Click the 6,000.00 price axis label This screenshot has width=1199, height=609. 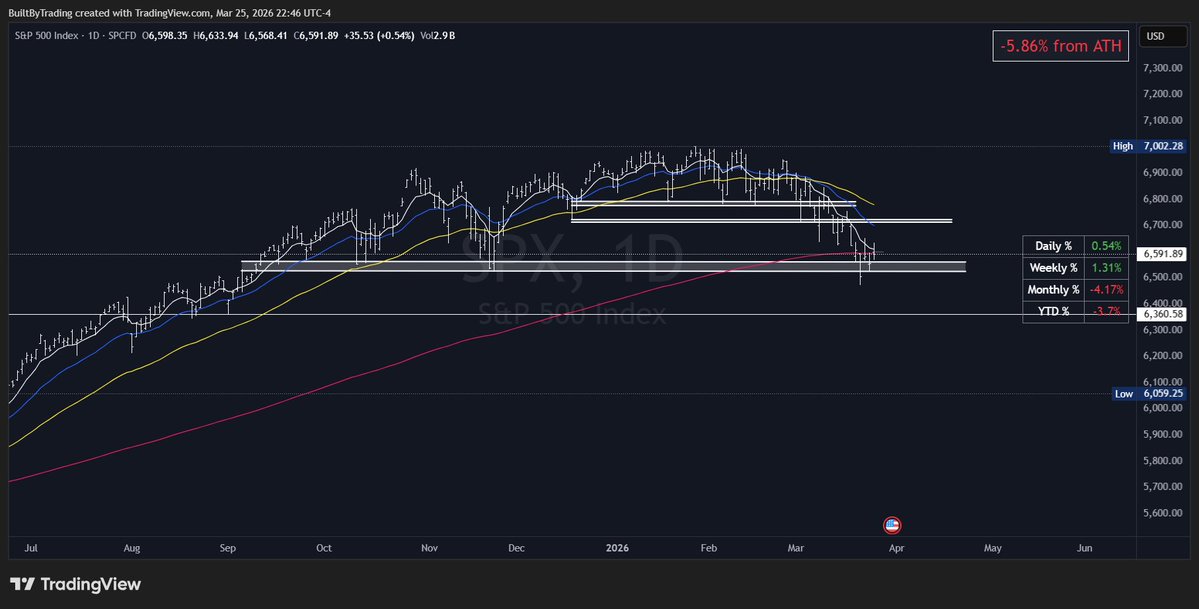pyautogui.click(x=1162, y=408)
